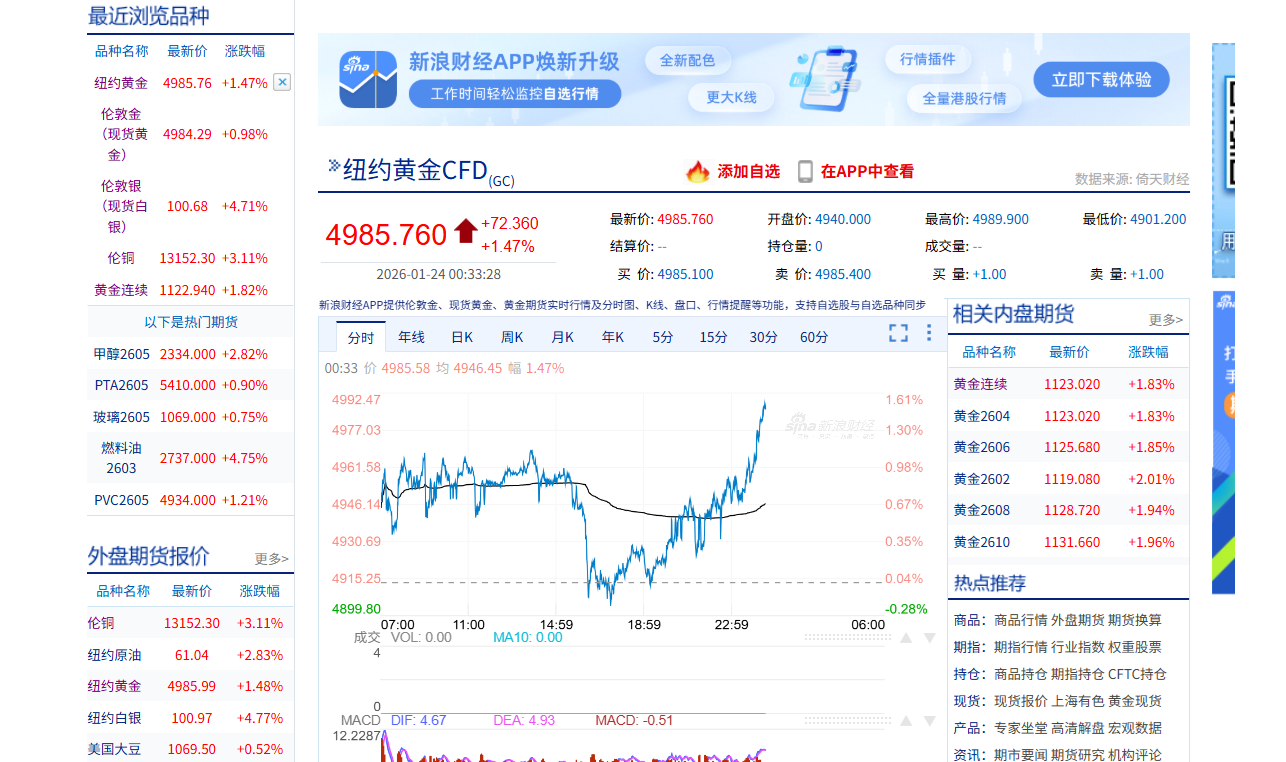Image resolution: width=1286 pixels, height=762 pixels.
Task: Click the 开盘价 4940.000 value
Action: click(x=843, y=219)
